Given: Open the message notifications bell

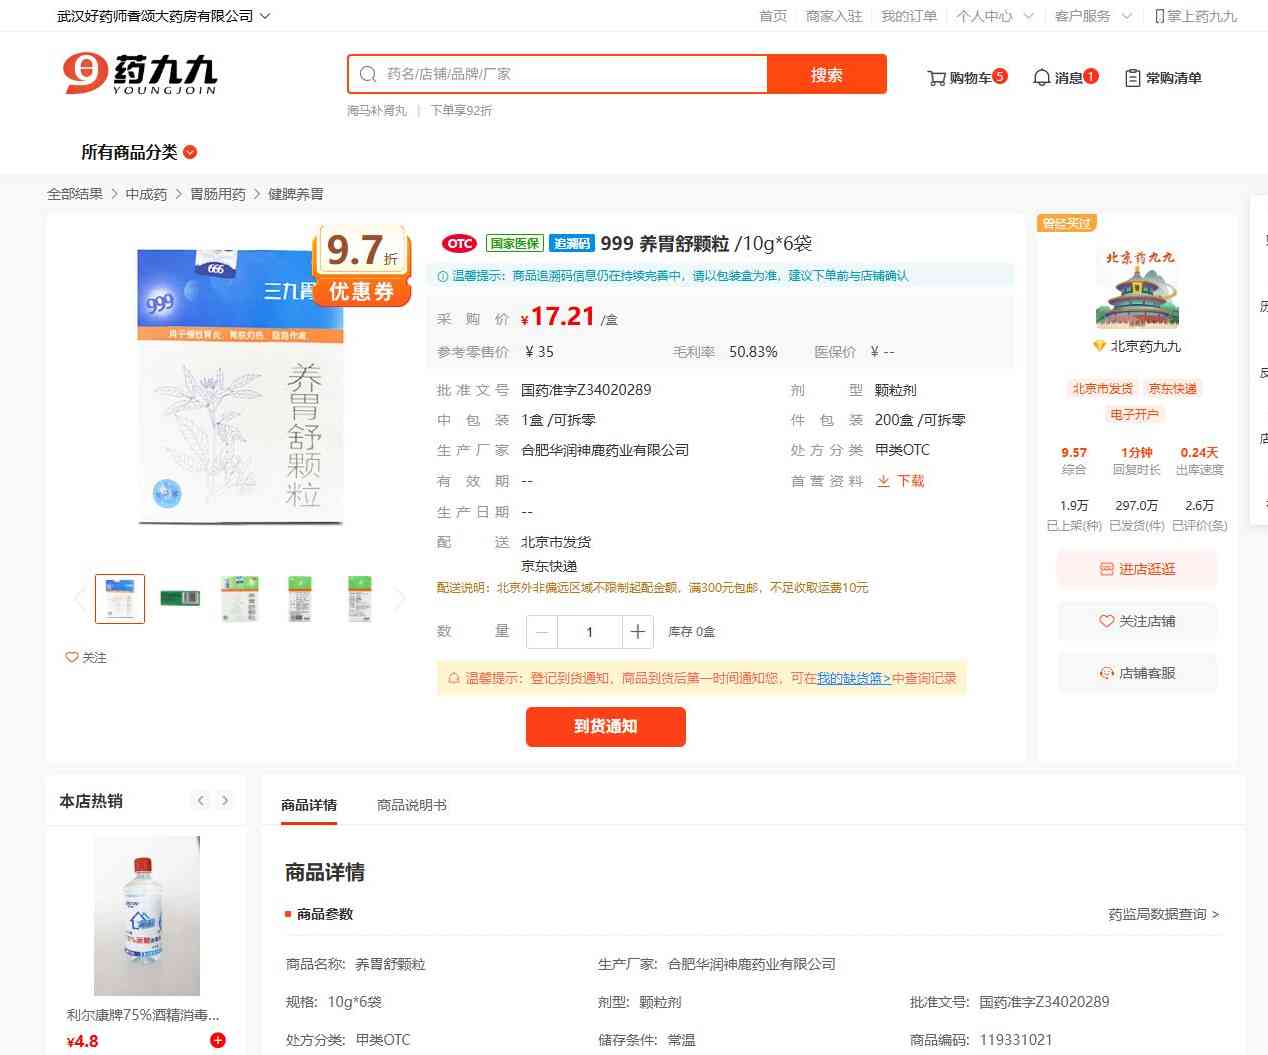Looking at the screenshot, I should 1041,78.
